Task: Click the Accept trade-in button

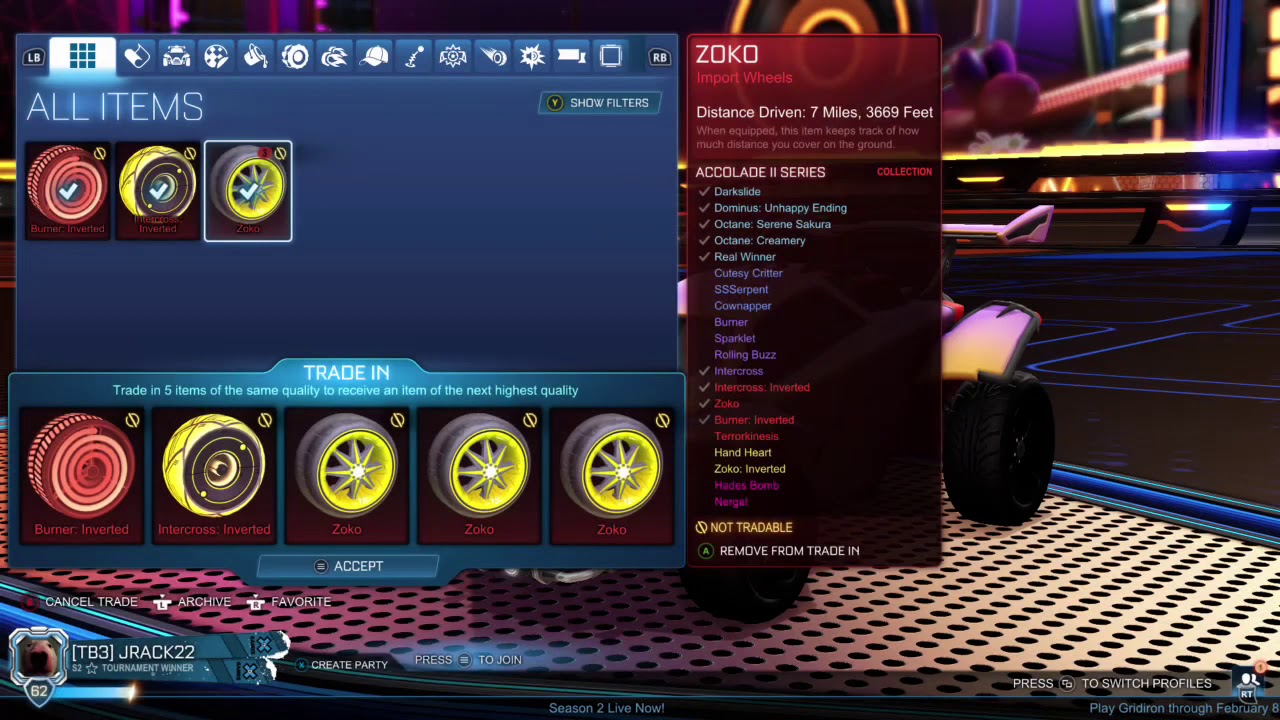Action: coord(348,566)
